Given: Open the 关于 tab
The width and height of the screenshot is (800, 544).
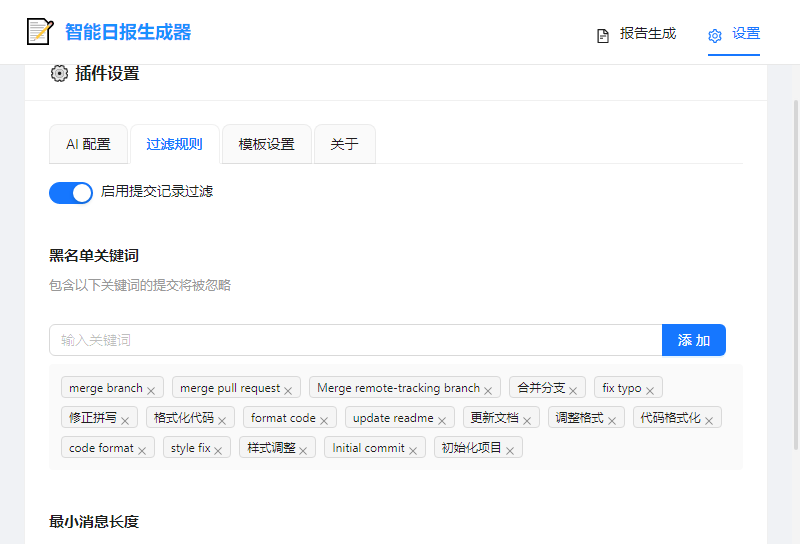Looking at the screenshot, I should click(344, 144).
